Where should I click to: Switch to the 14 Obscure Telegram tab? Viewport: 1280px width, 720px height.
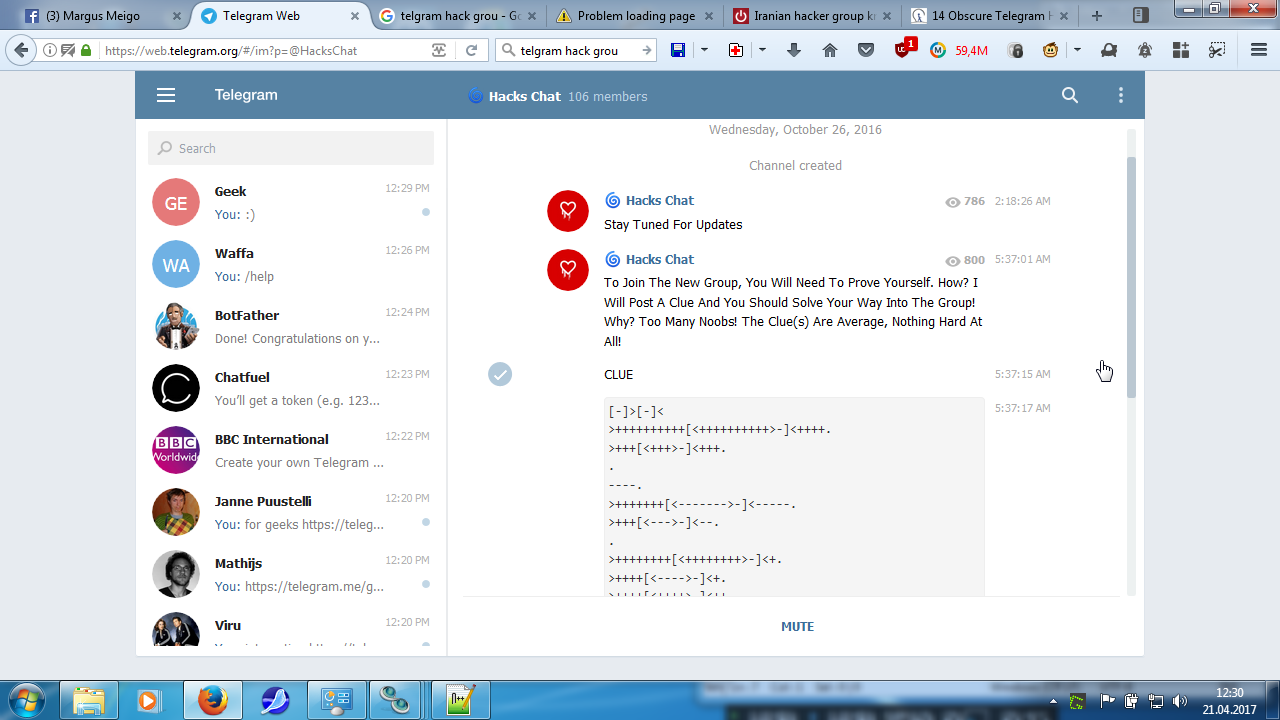coord(989,16)
